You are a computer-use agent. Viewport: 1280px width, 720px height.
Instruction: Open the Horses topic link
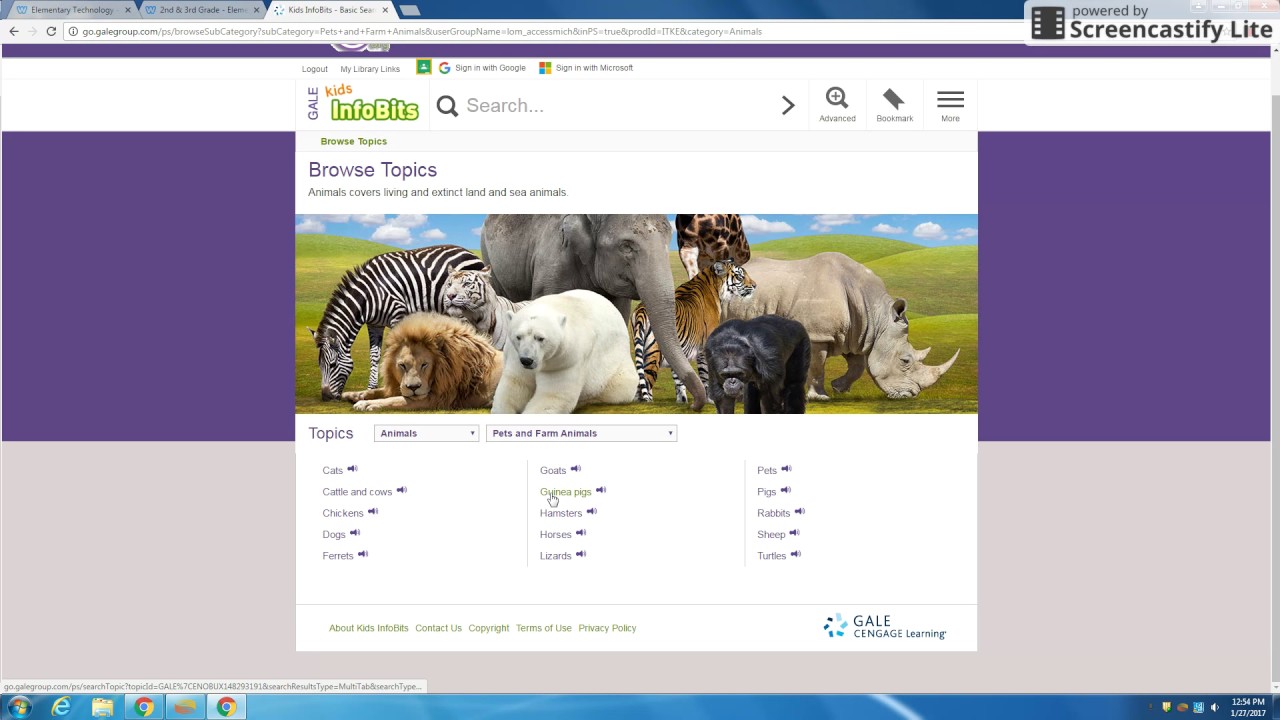pyautogui.click(x=556, y=534)
